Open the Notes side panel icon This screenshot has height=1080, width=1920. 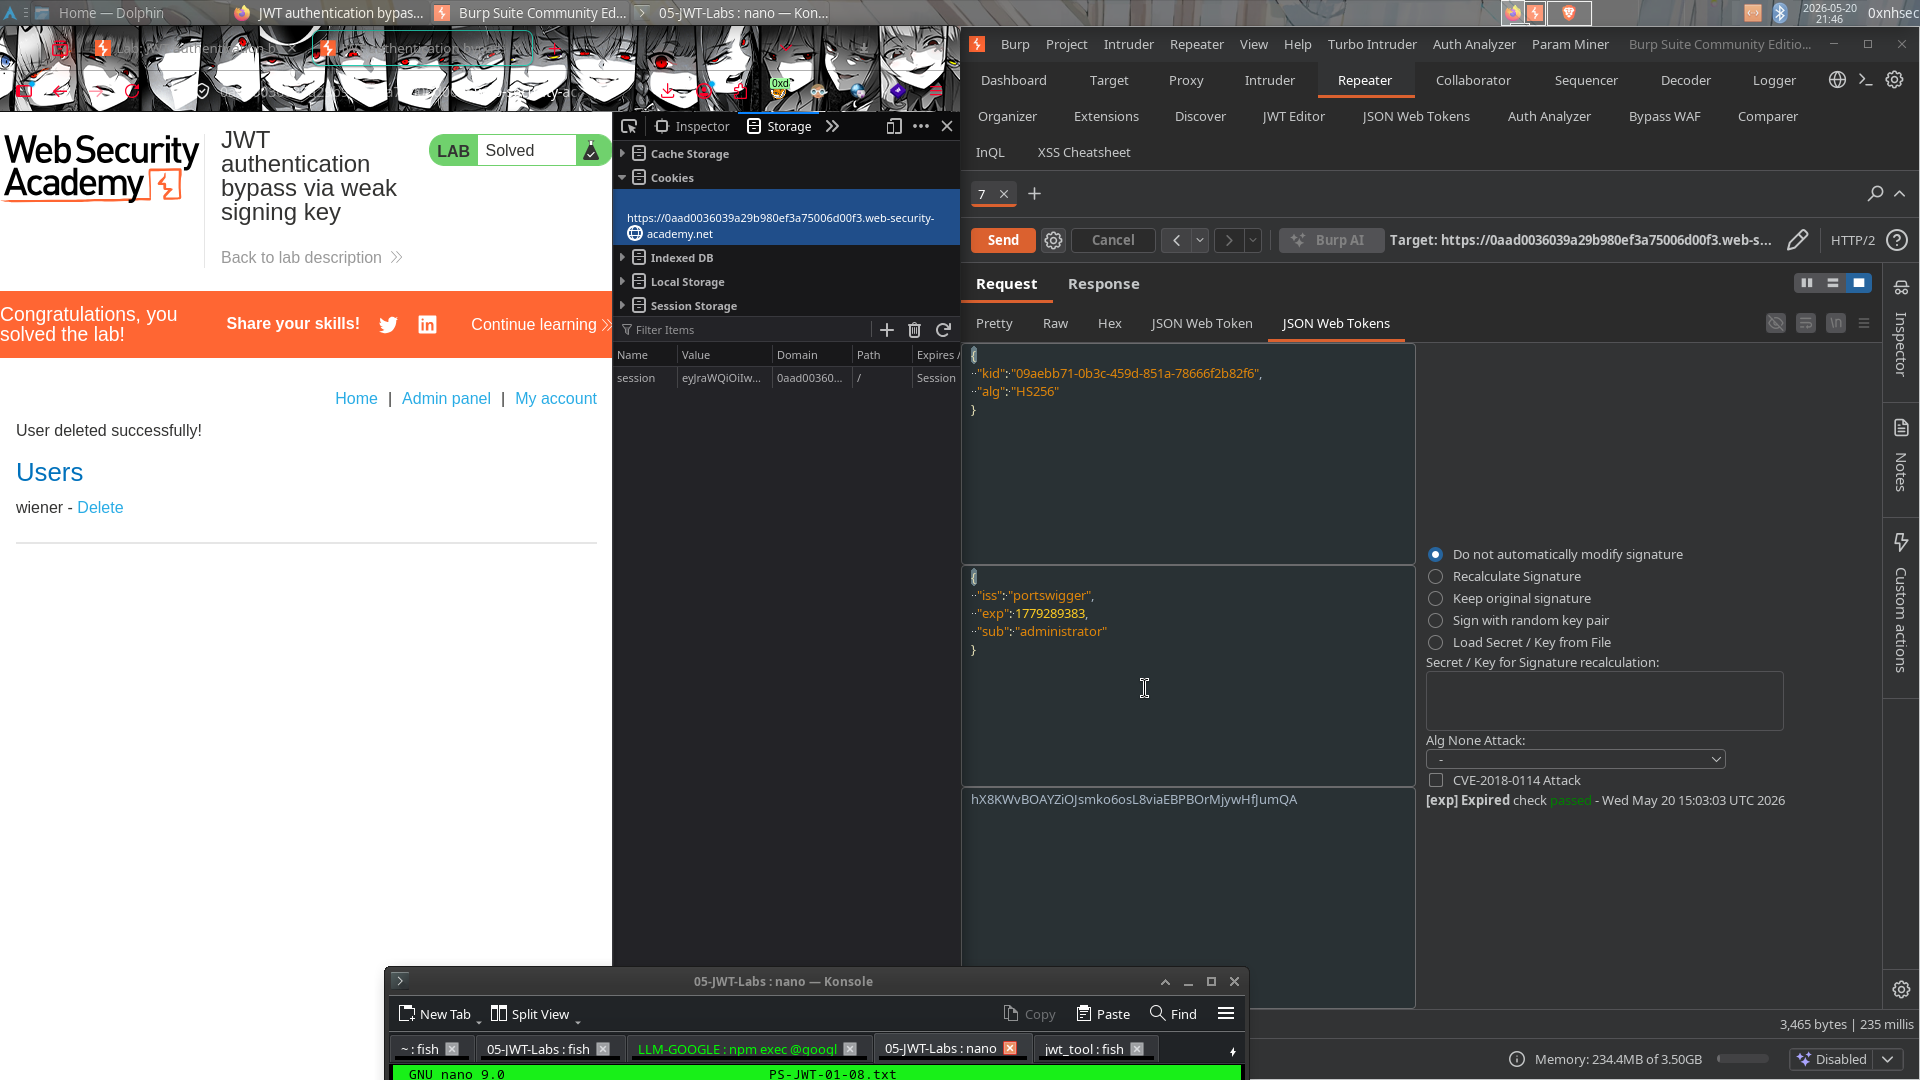click(1901, 428)
